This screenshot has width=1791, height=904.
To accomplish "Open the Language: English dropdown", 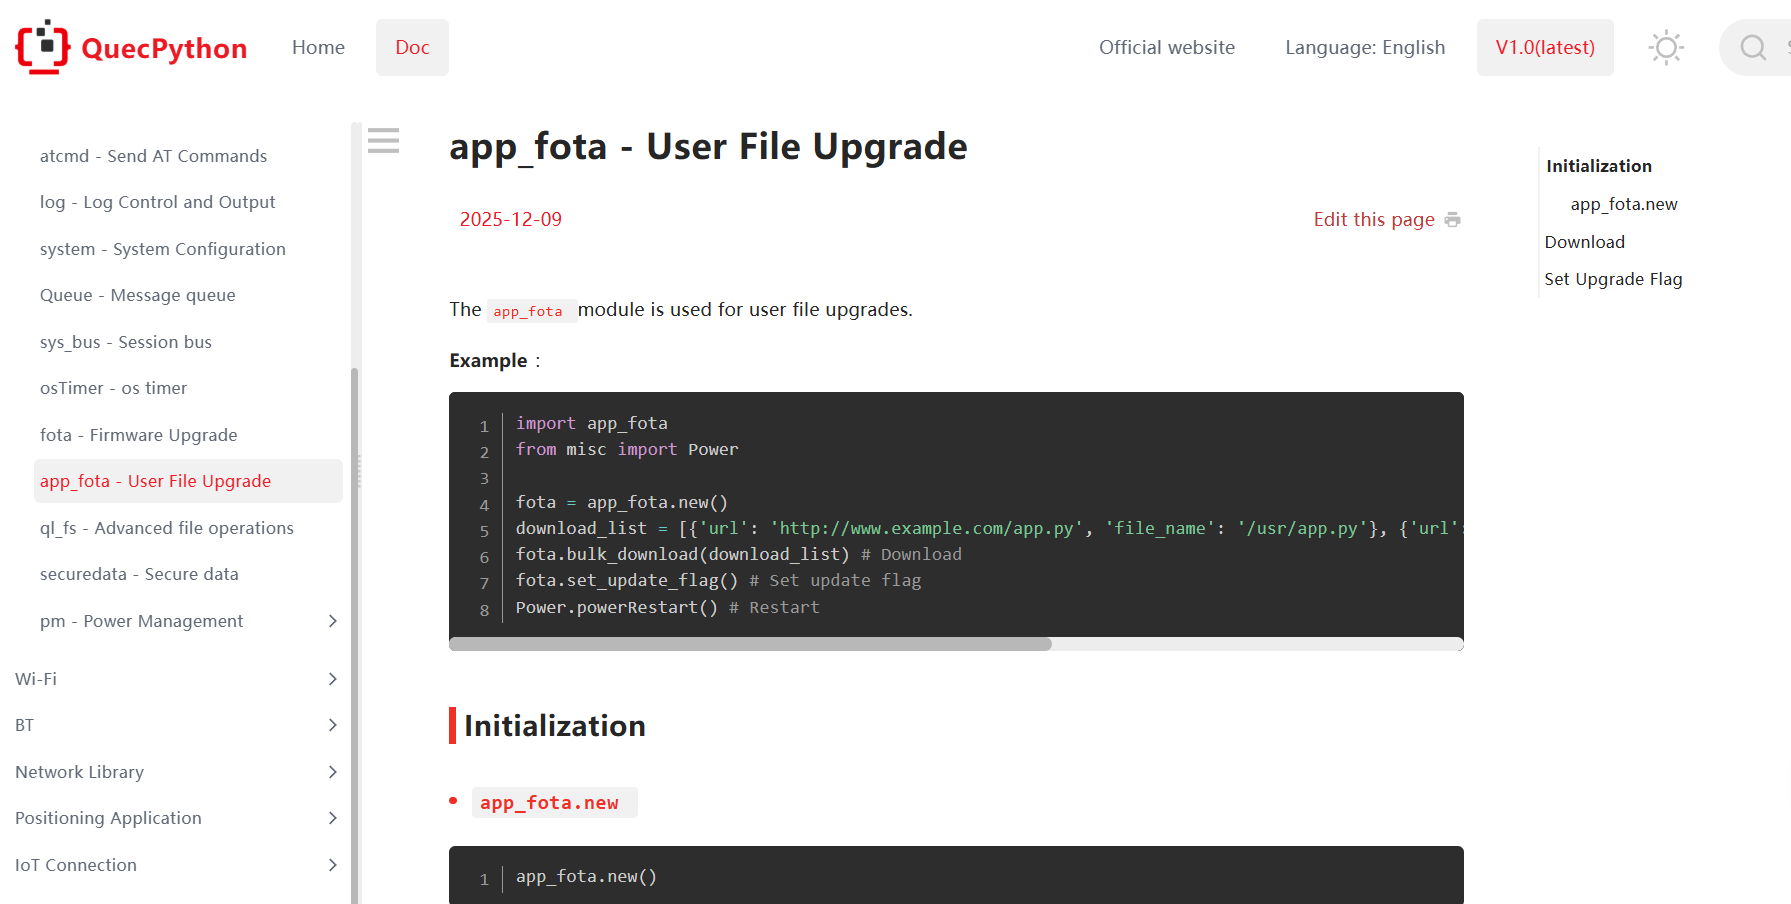I will (1364, 47).
